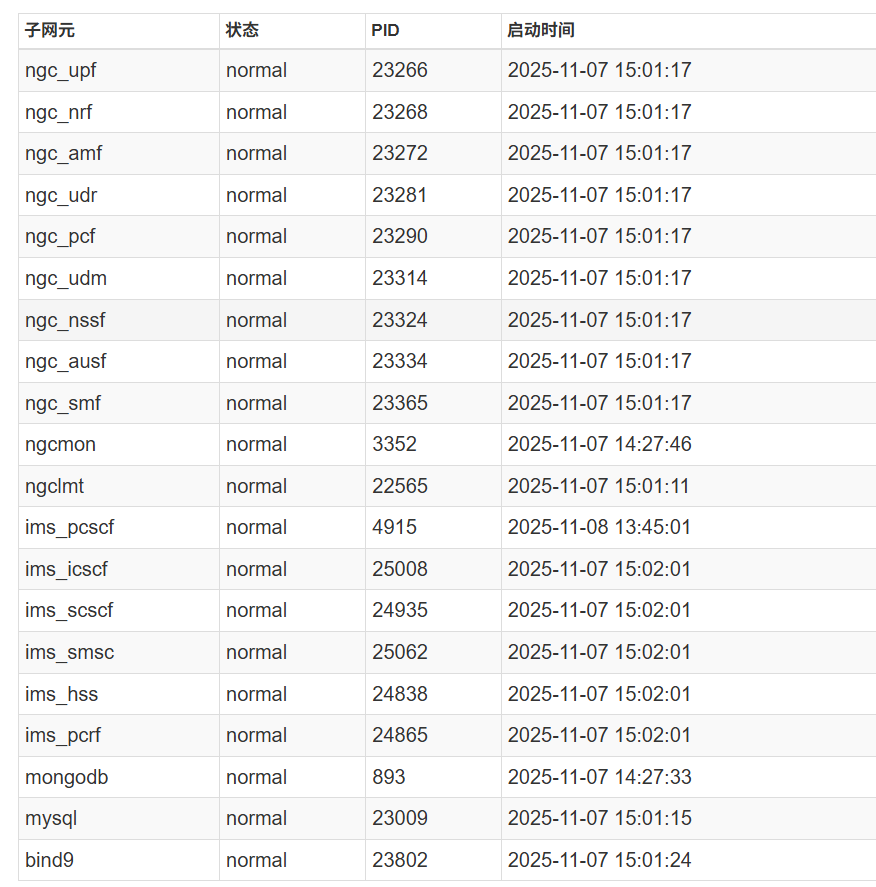Click the 启动时间 column header
This screenshot has width=876, height=887.
tap(541, 30)
